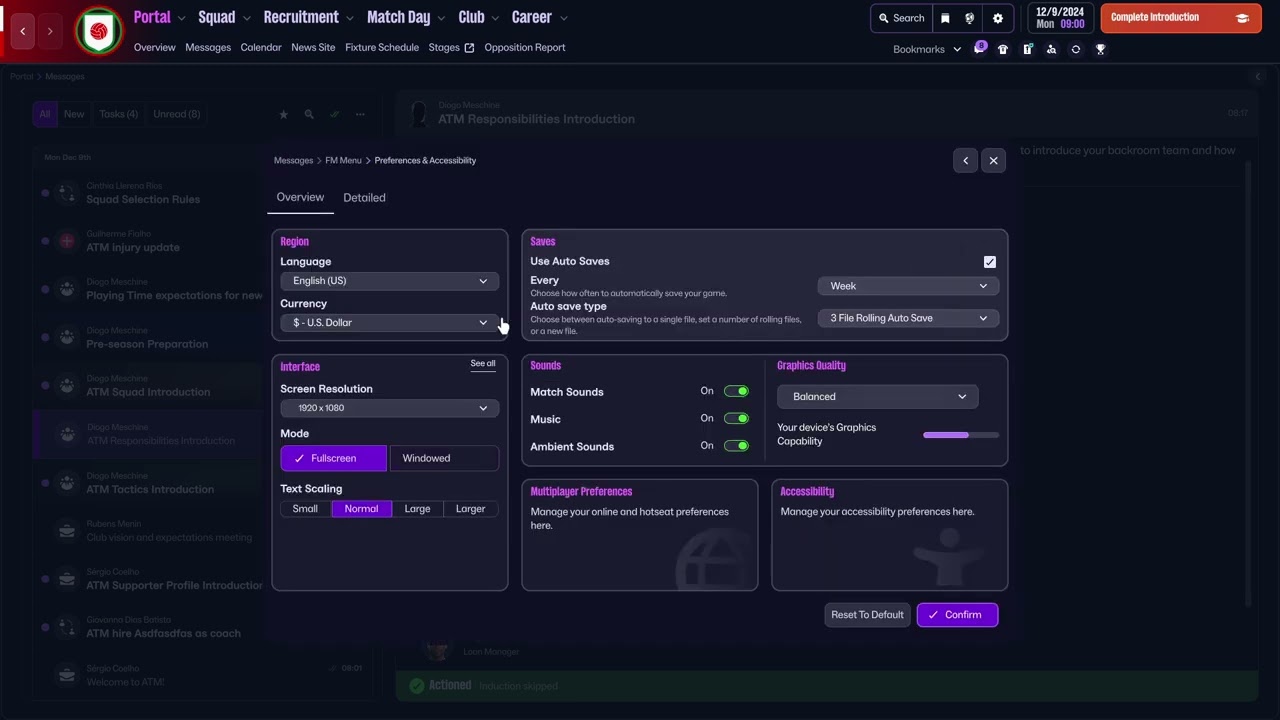The width and height of the screenshot is (1280, 720).
Task: Click the Confirm button
Action: click(957, 615)
